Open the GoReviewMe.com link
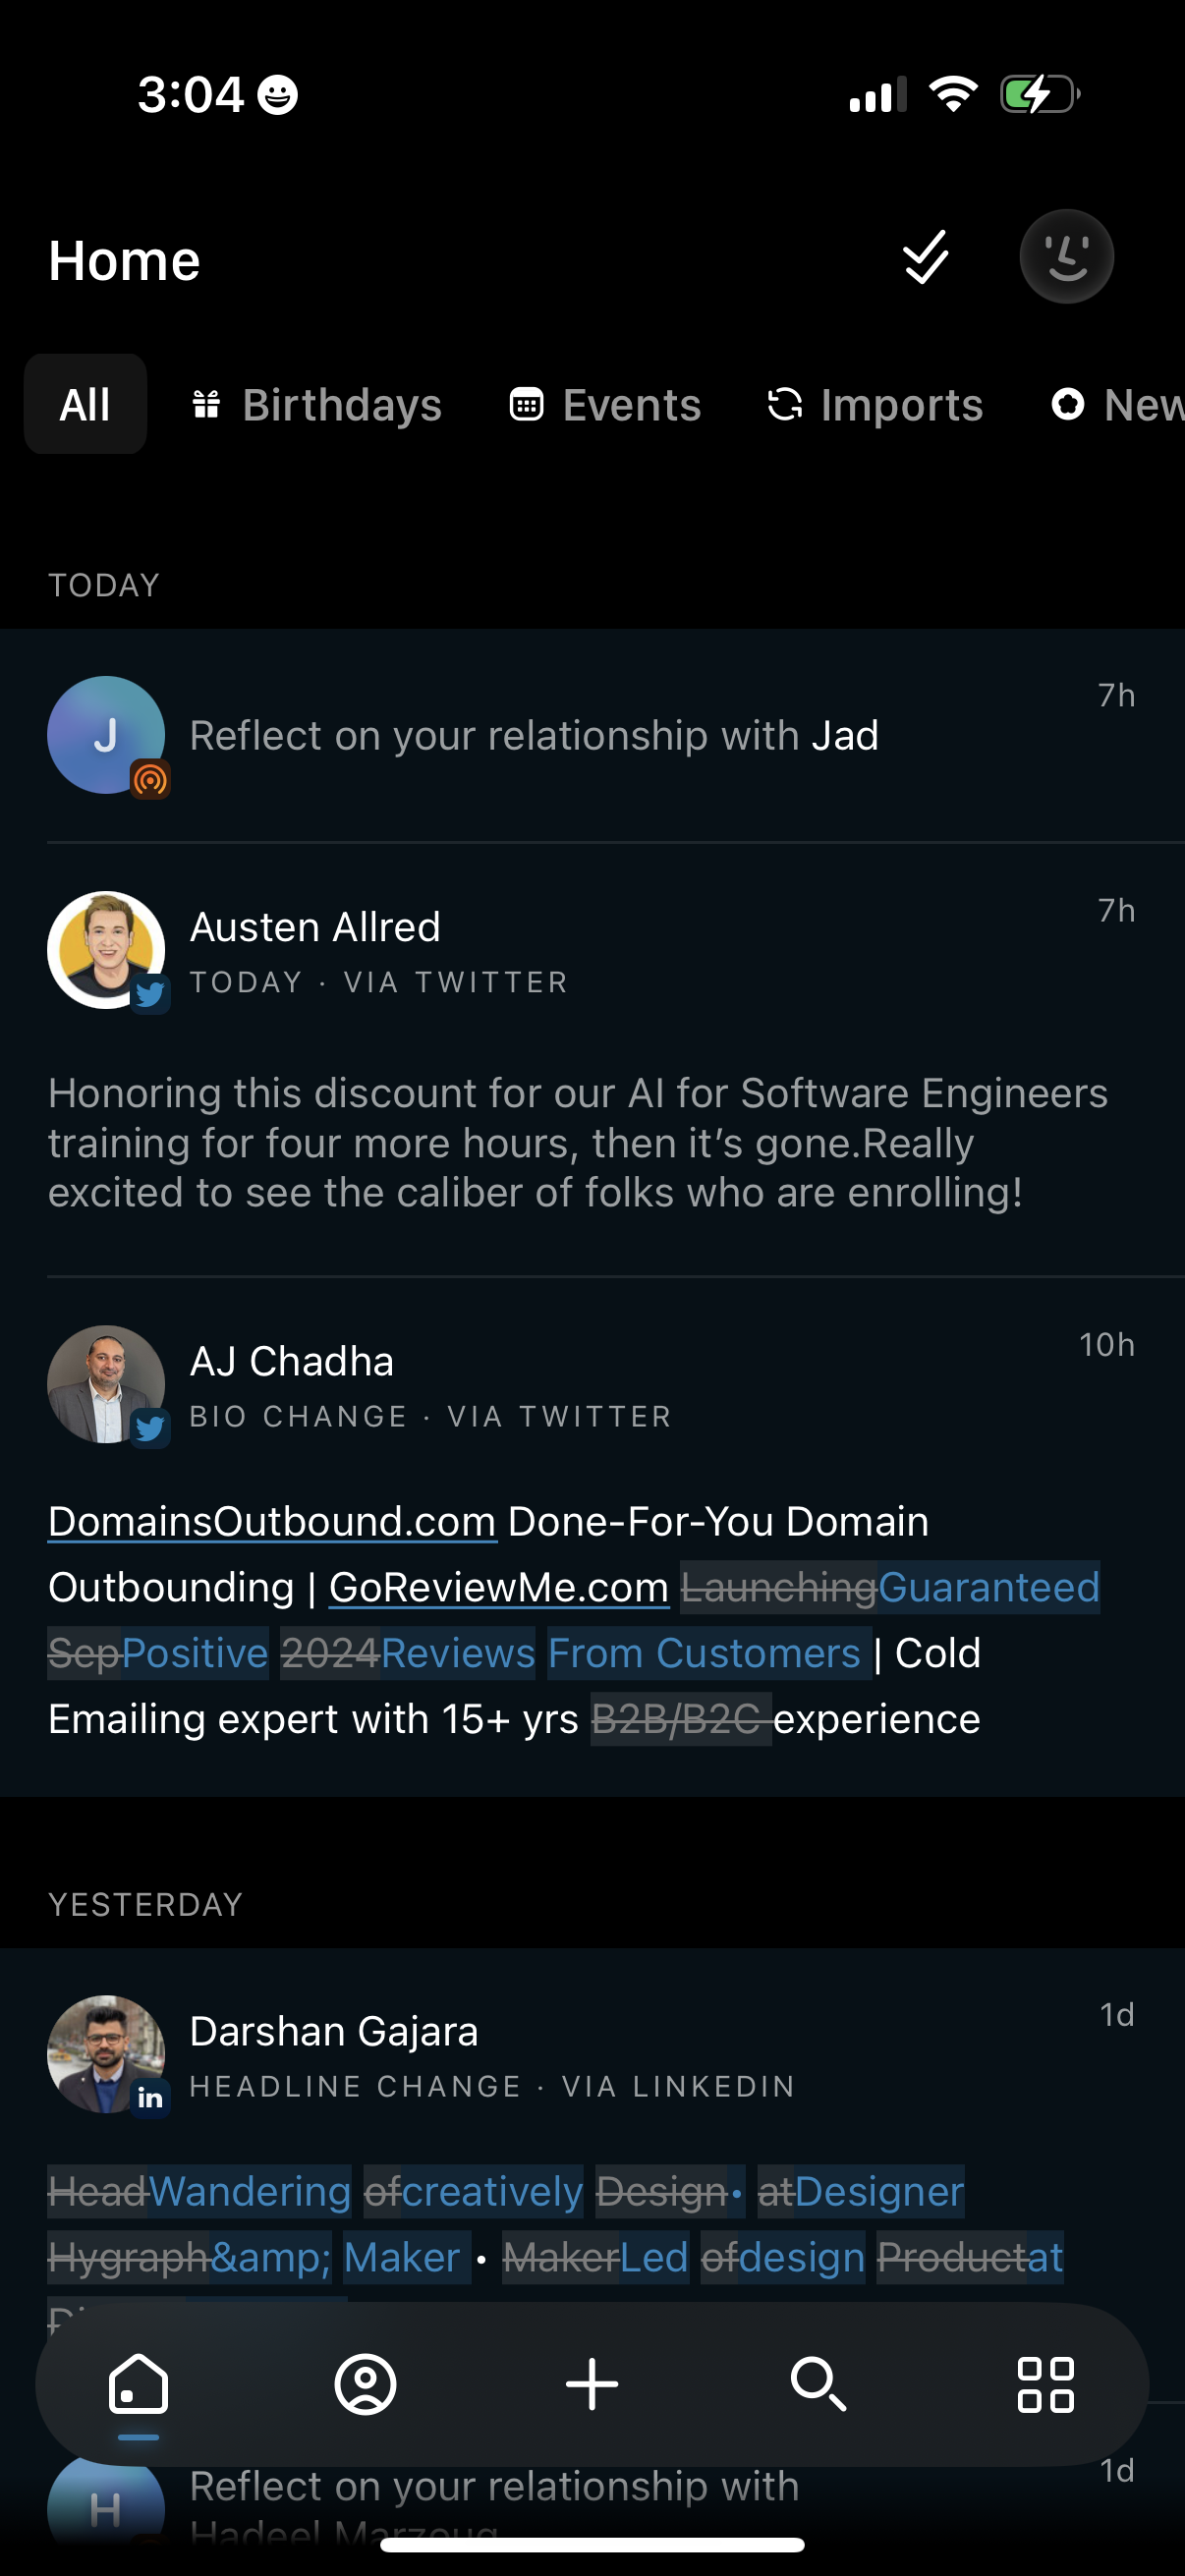 coord(498,1588)
